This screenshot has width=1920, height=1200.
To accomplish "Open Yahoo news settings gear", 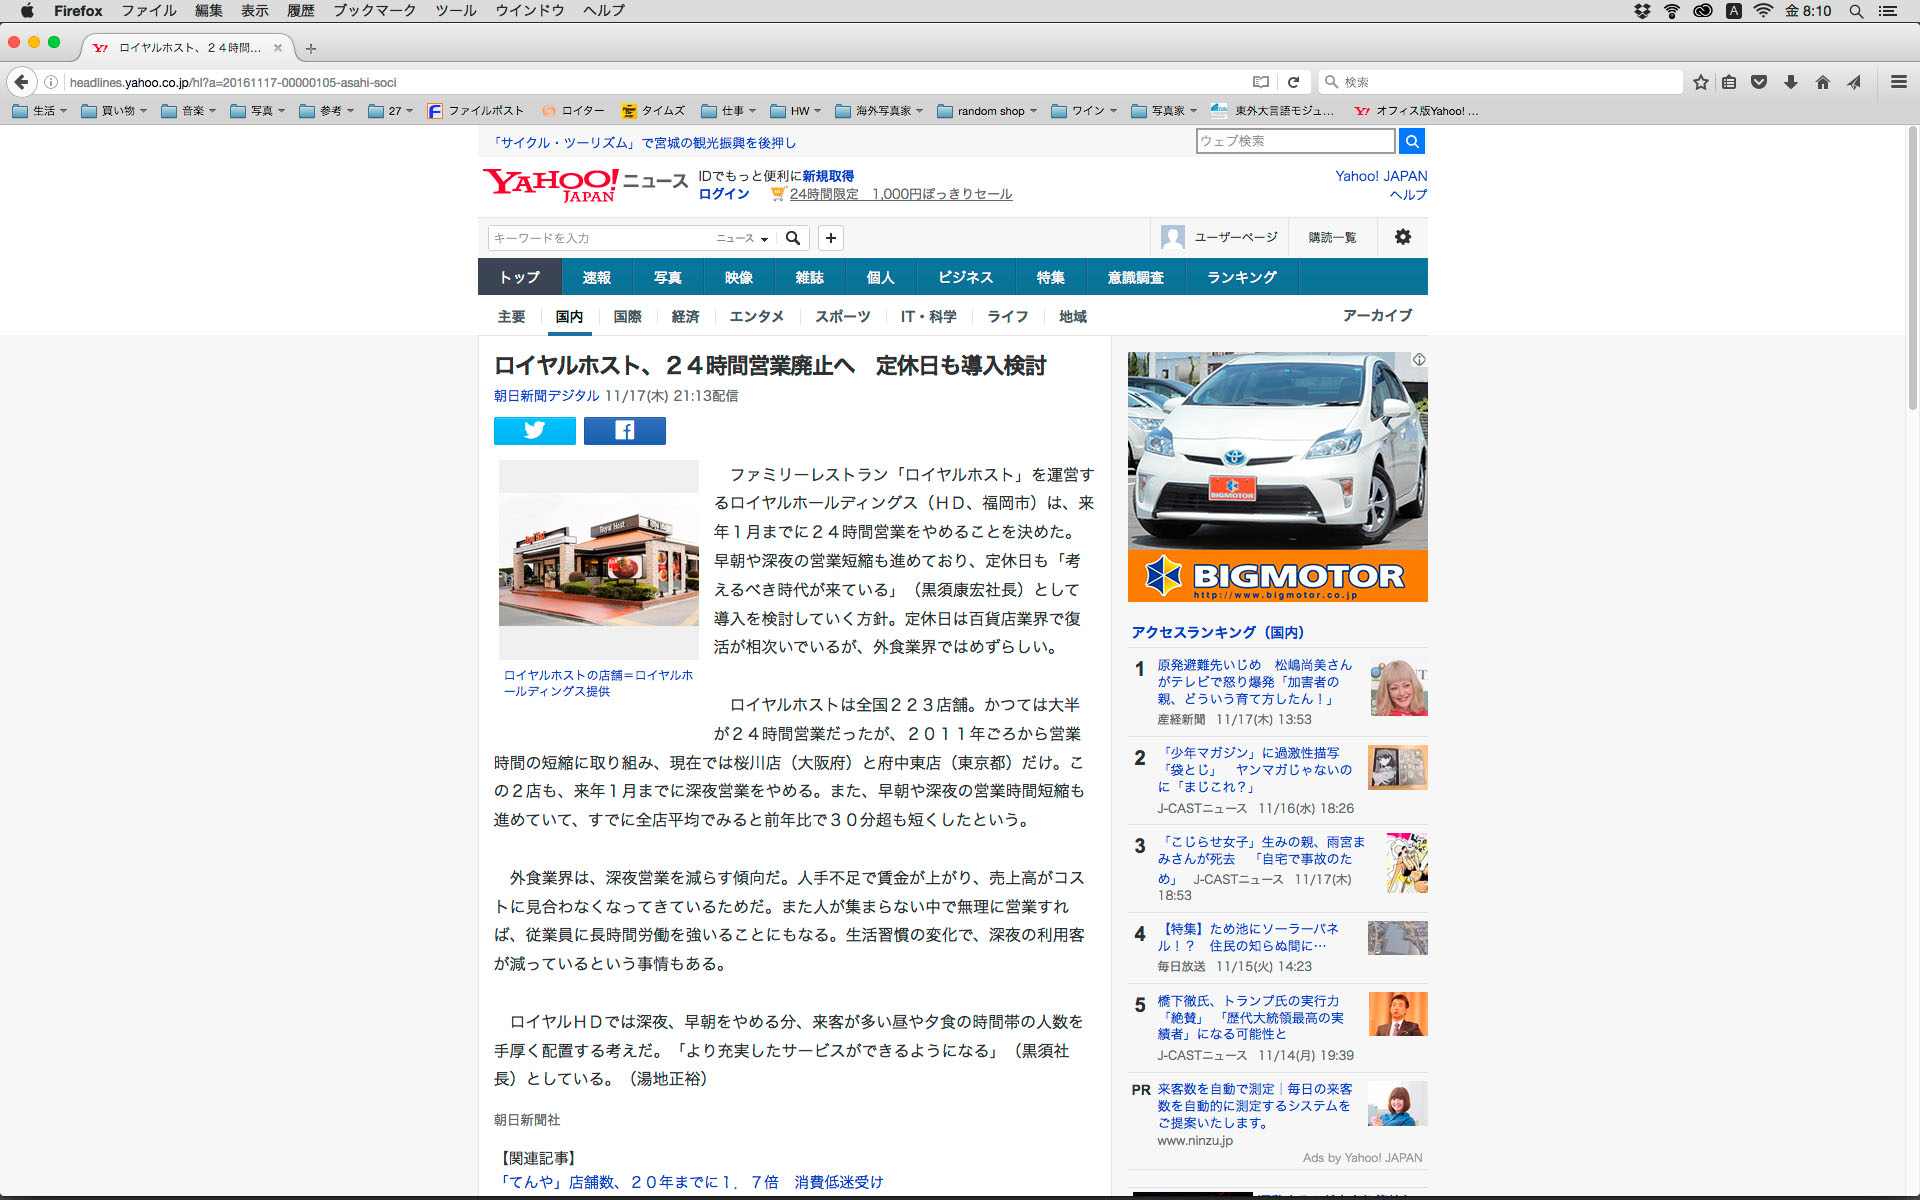I will click(1402, 237).
